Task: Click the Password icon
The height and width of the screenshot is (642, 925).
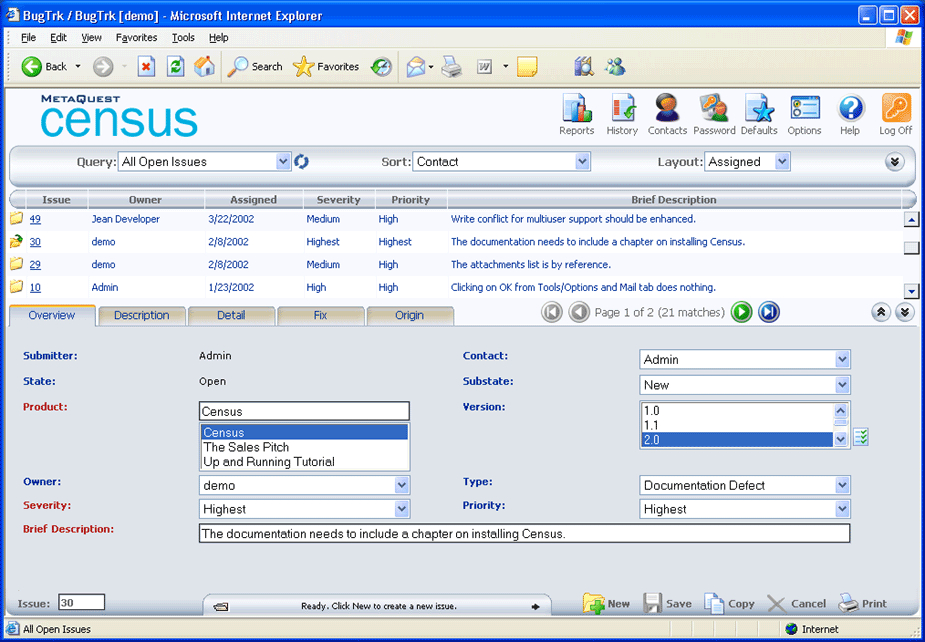Action: click(714, 108)
